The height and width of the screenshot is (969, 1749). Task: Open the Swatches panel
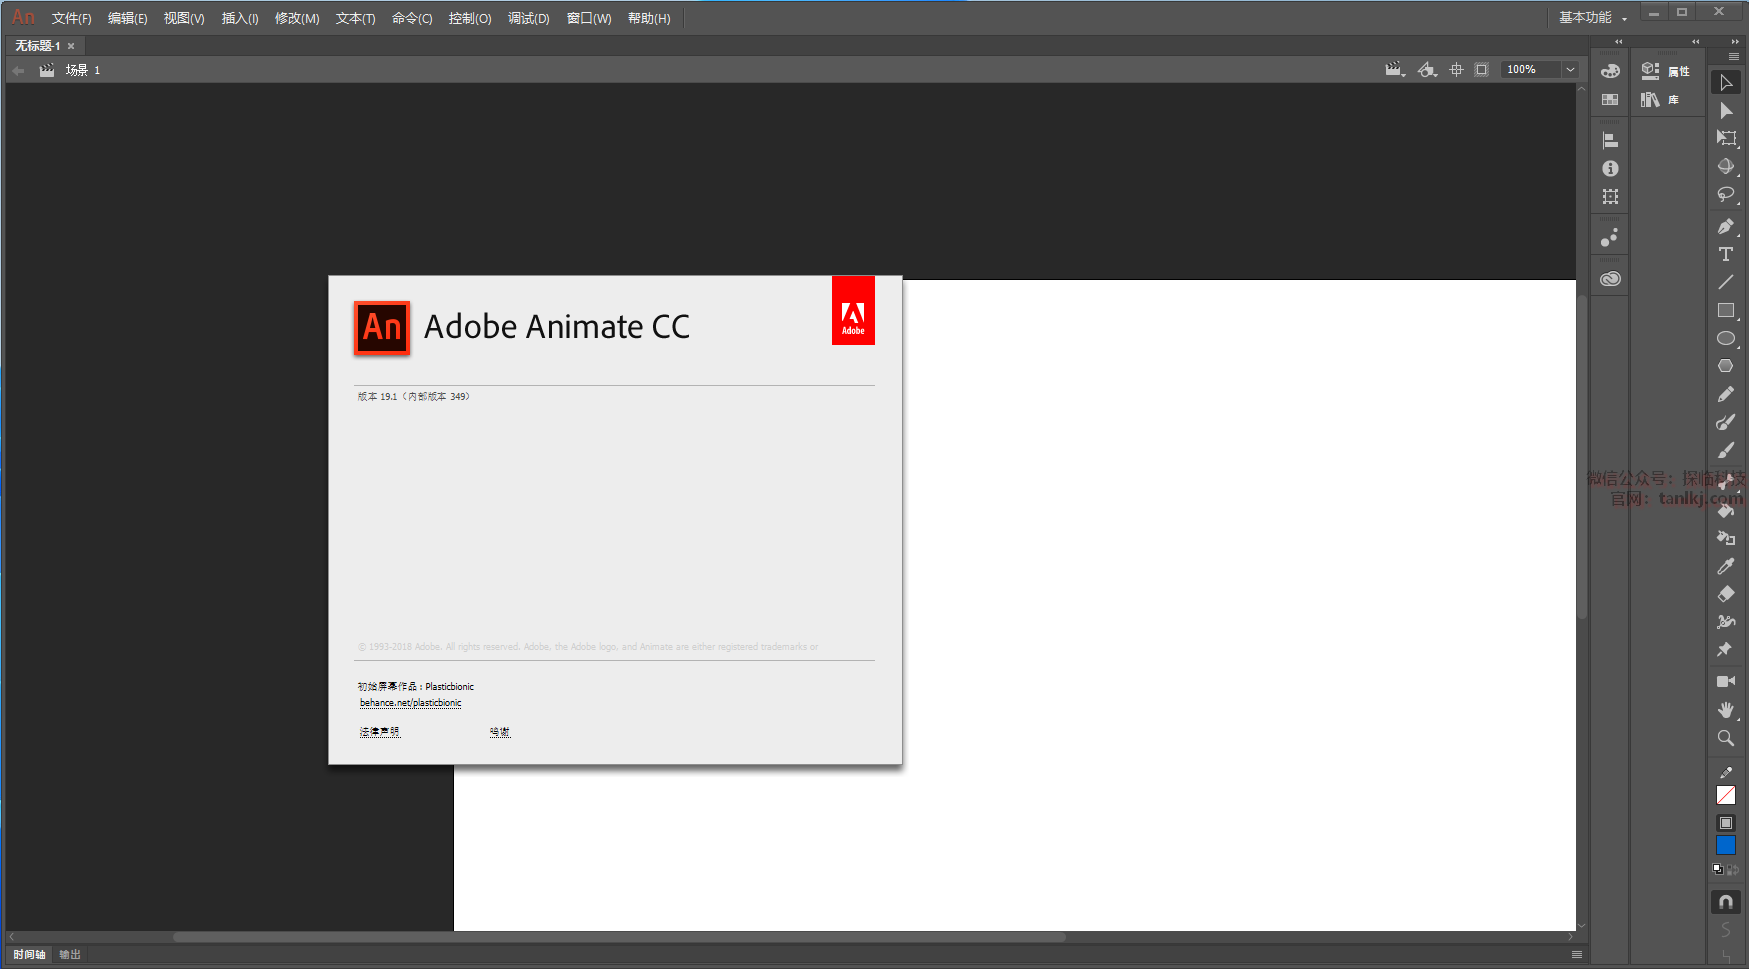point(1610,99)
